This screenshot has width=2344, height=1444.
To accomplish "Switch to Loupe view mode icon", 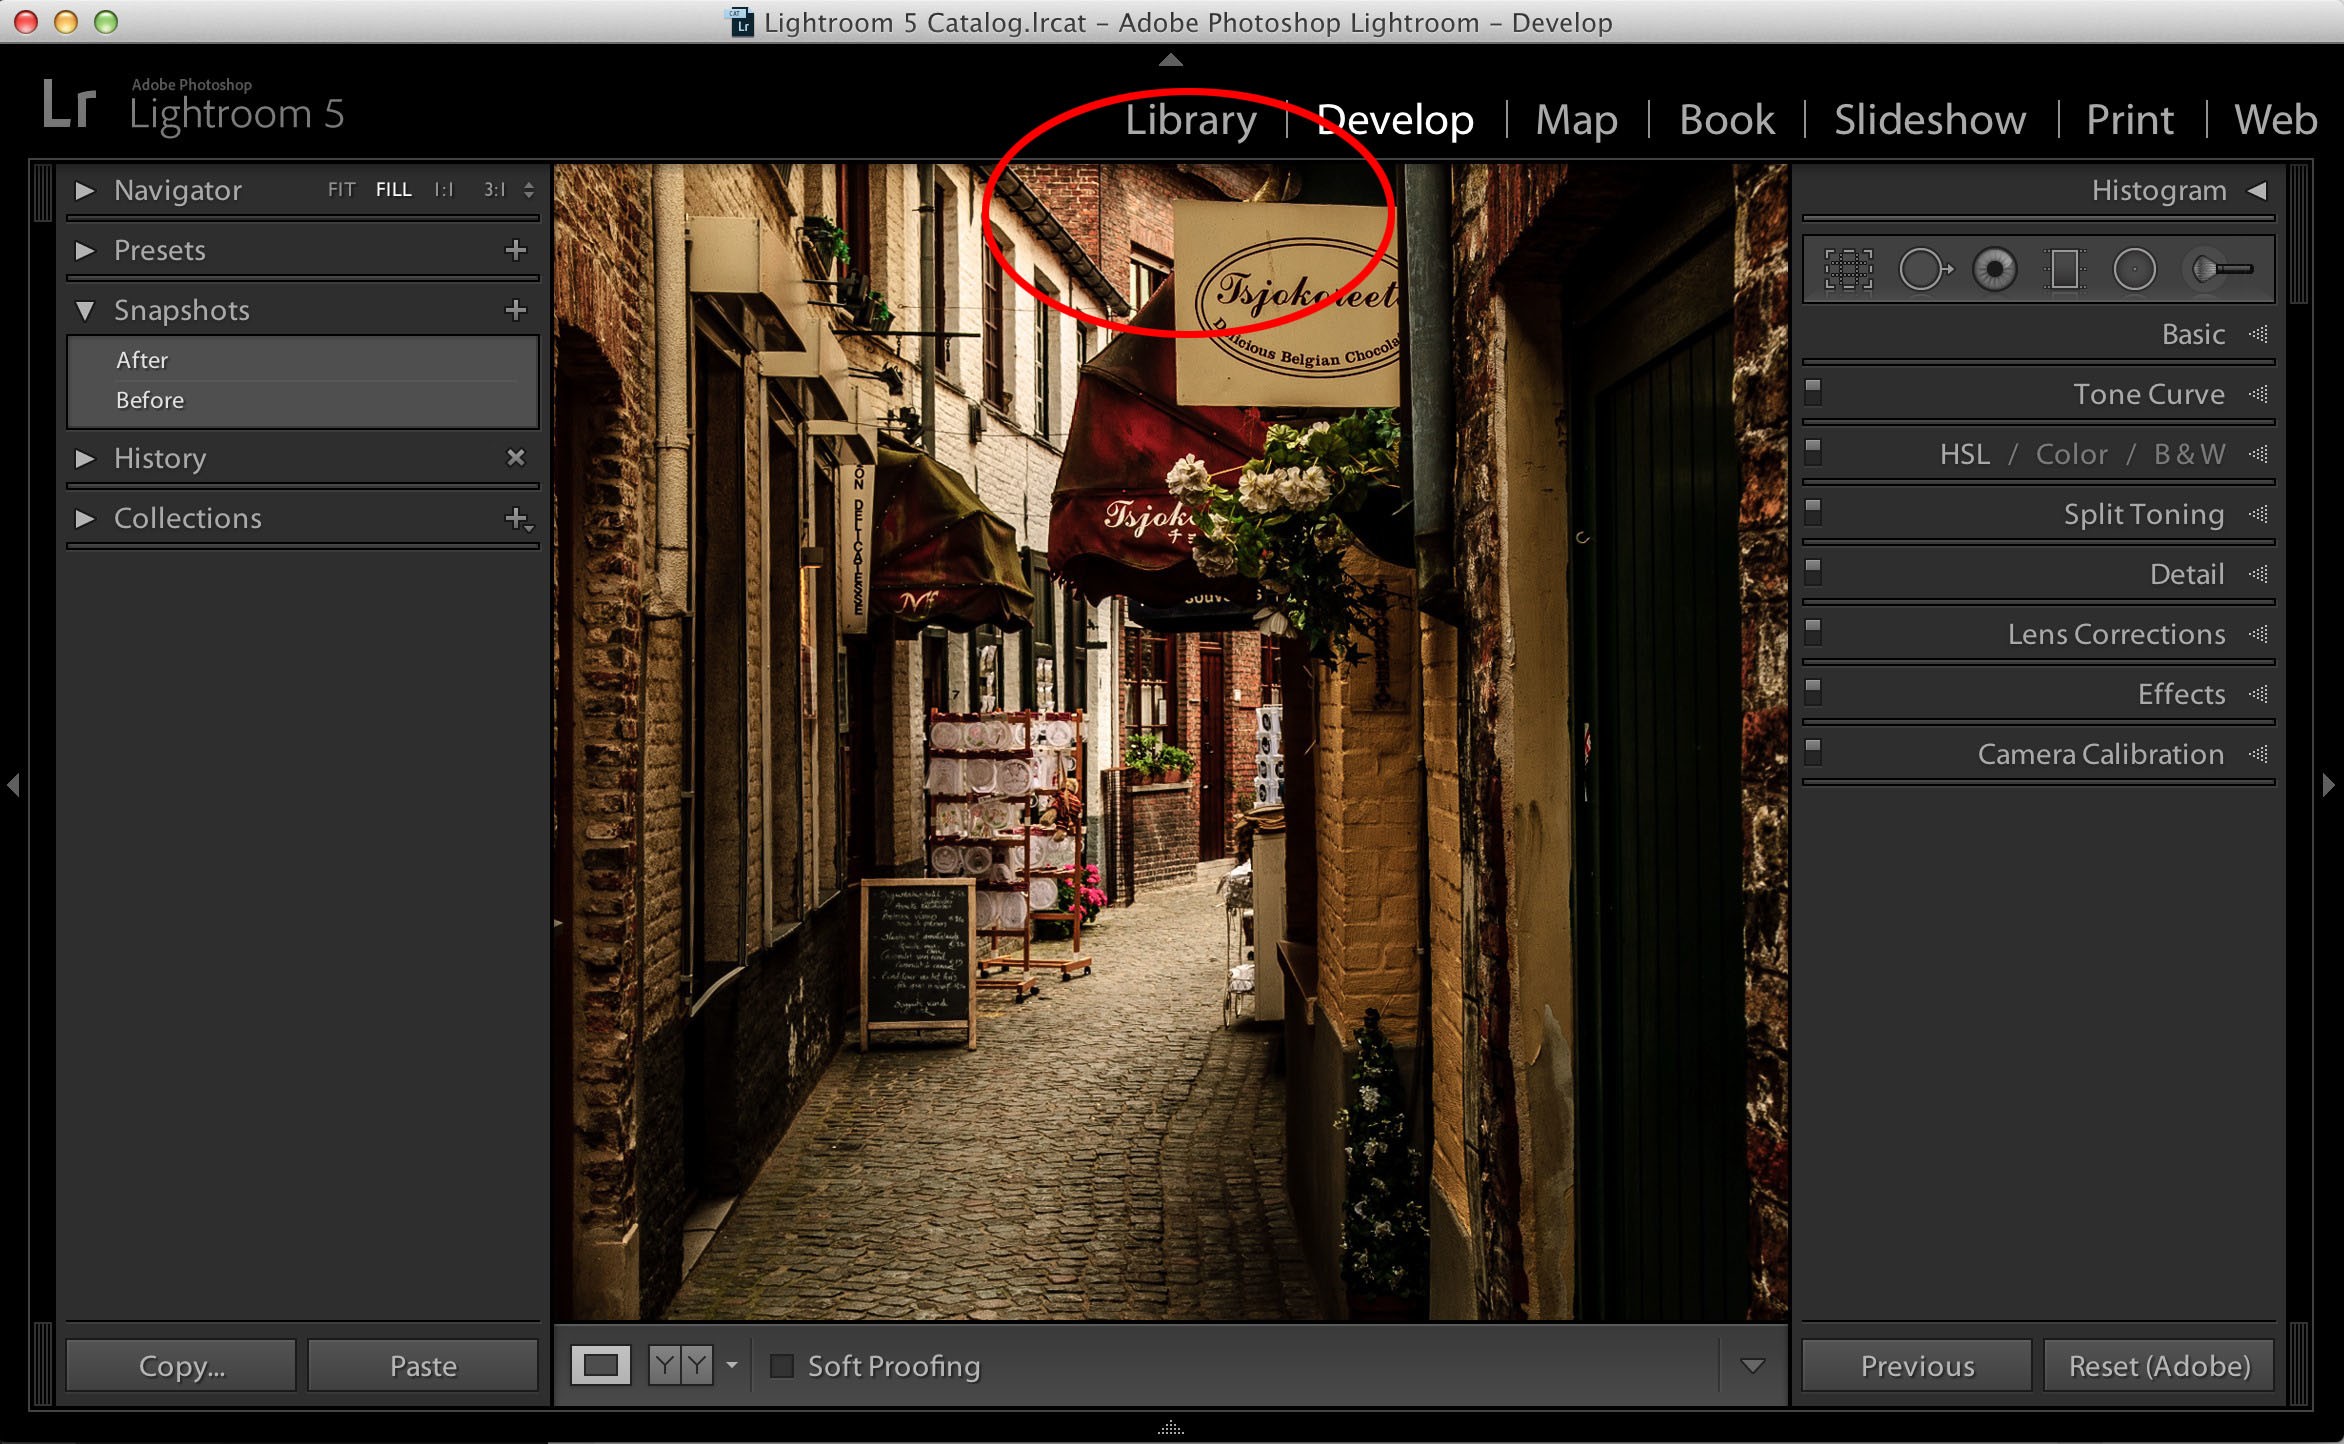I will 601,1365.
